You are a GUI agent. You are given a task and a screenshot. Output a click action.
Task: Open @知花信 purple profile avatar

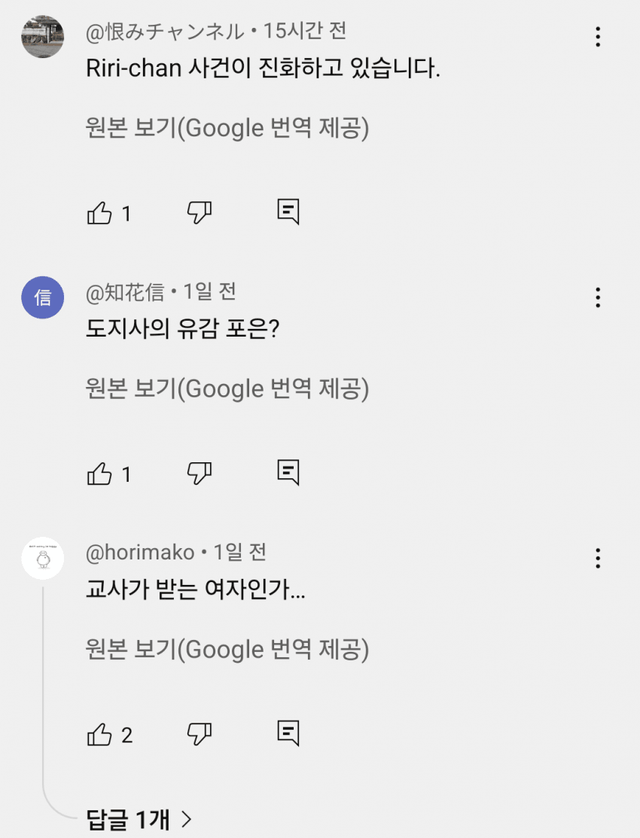(43, 297)
